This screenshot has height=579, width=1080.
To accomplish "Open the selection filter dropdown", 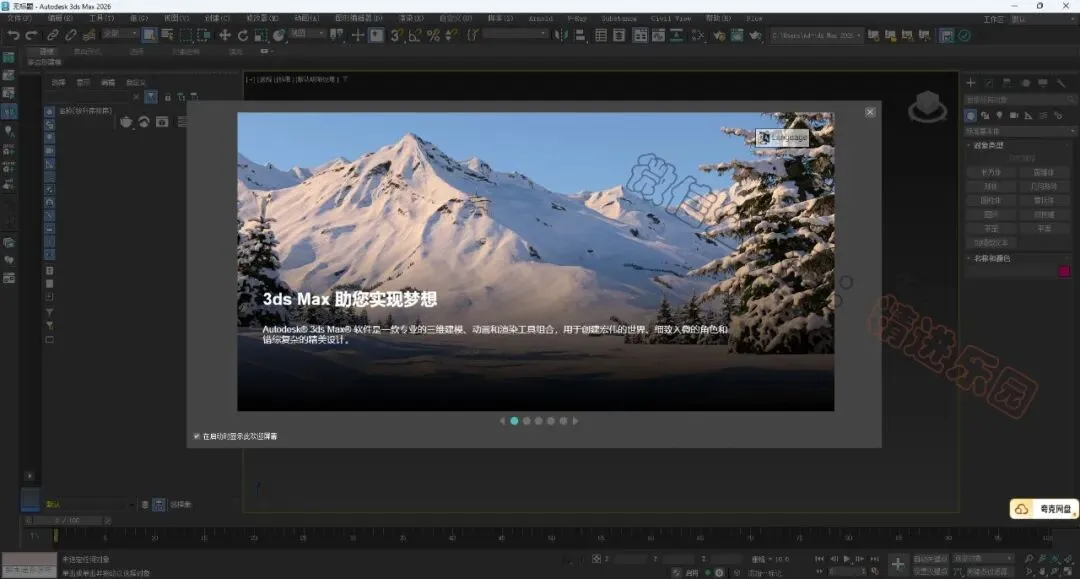I will click(x=120, y=33).
